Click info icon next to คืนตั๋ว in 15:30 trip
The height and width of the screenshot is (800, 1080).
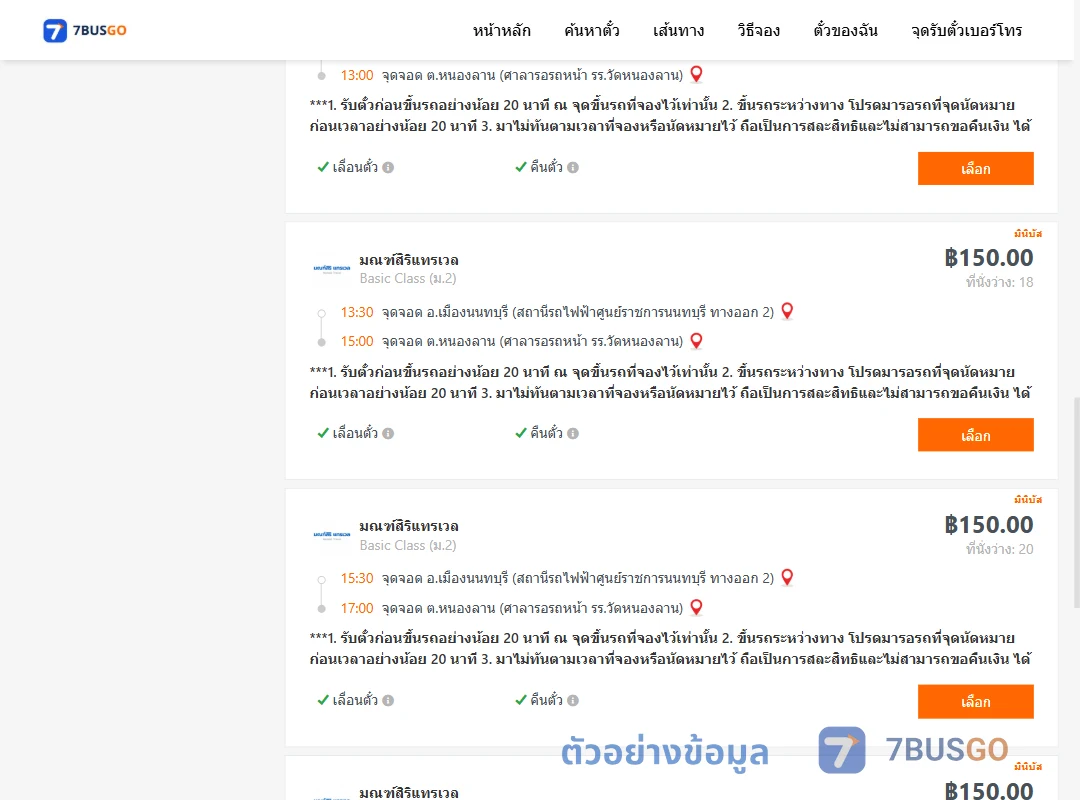573,700
